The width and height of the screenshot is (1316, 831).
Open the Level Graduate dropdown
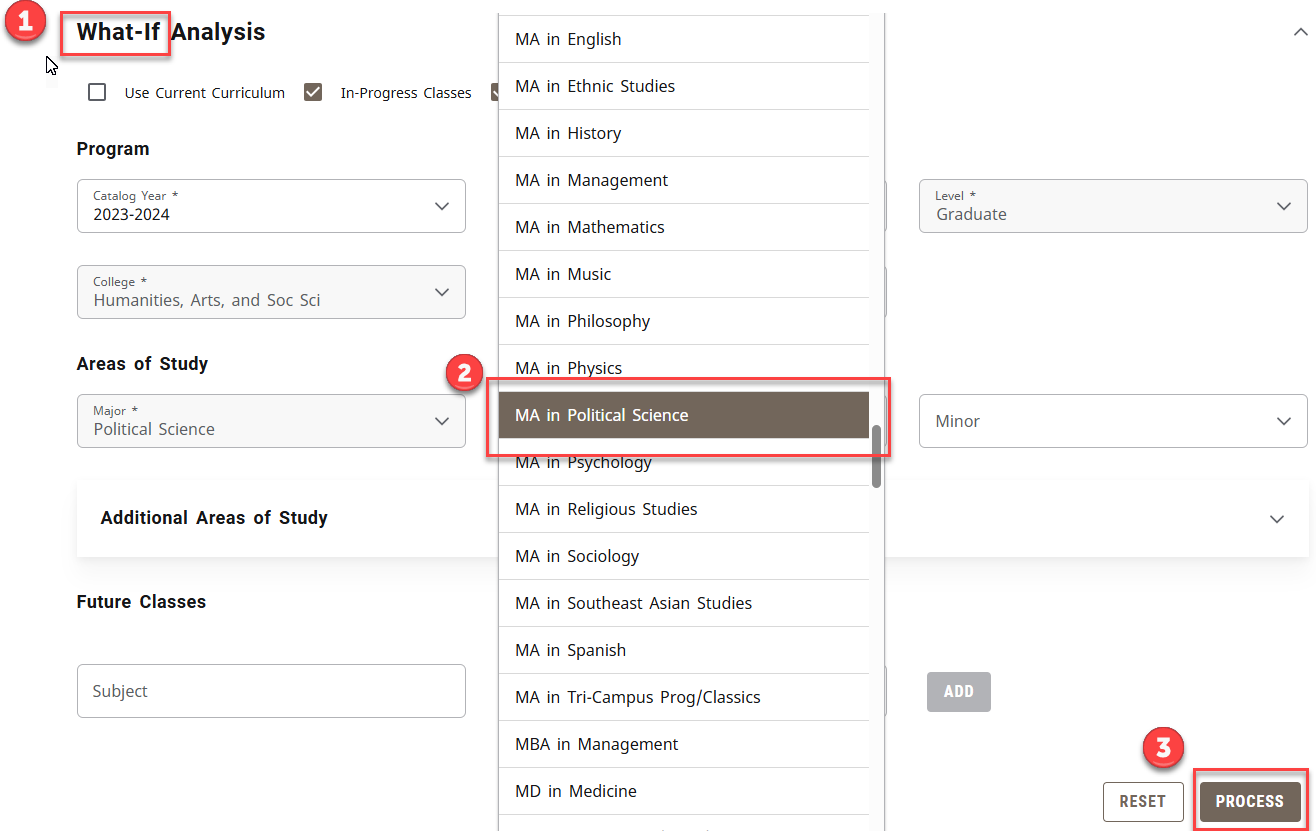pos(1112,206)
